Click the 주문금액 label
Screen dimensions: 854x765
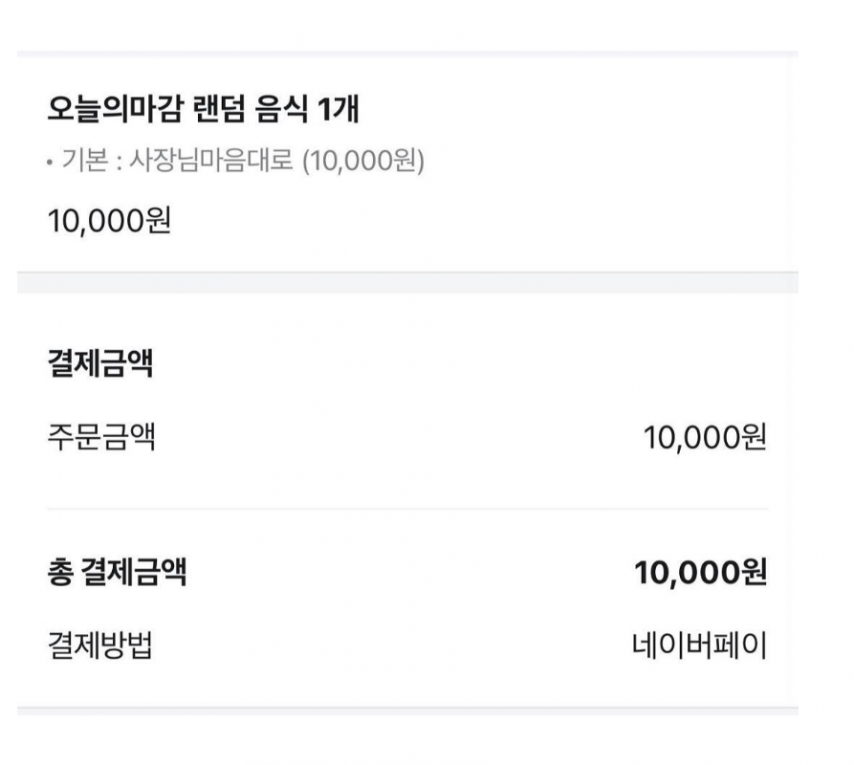[101, 436]
